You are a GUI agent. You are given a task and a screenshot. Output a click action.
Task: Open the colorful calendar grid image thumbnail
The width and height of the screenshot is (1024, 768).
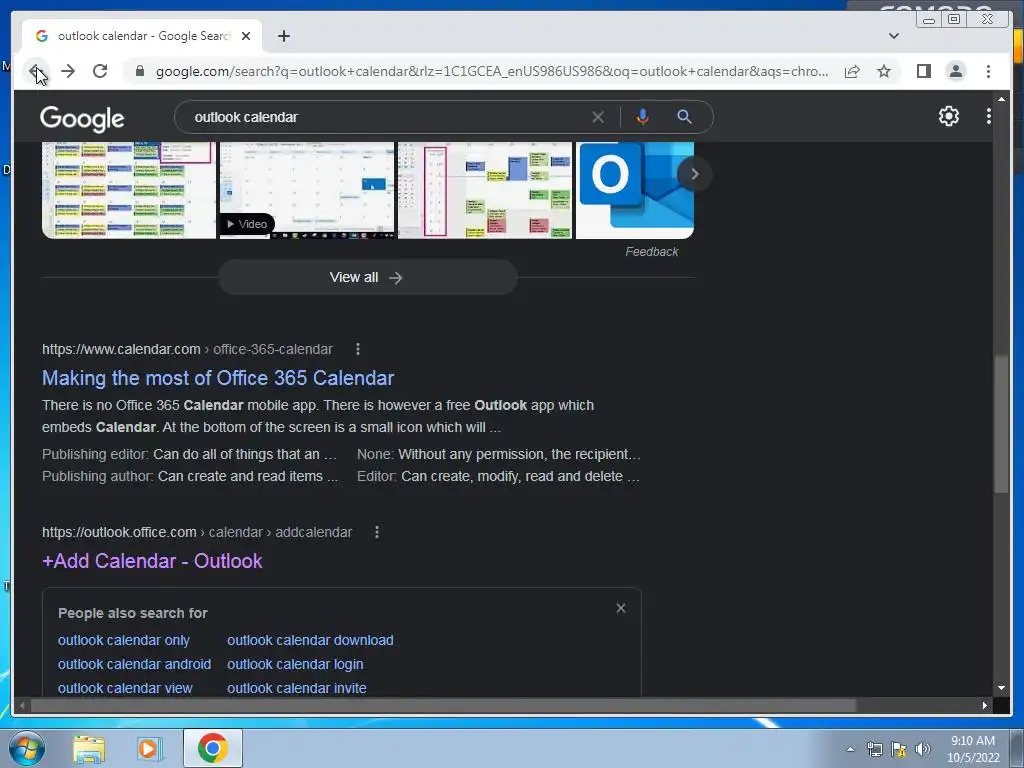pos(129,190)
